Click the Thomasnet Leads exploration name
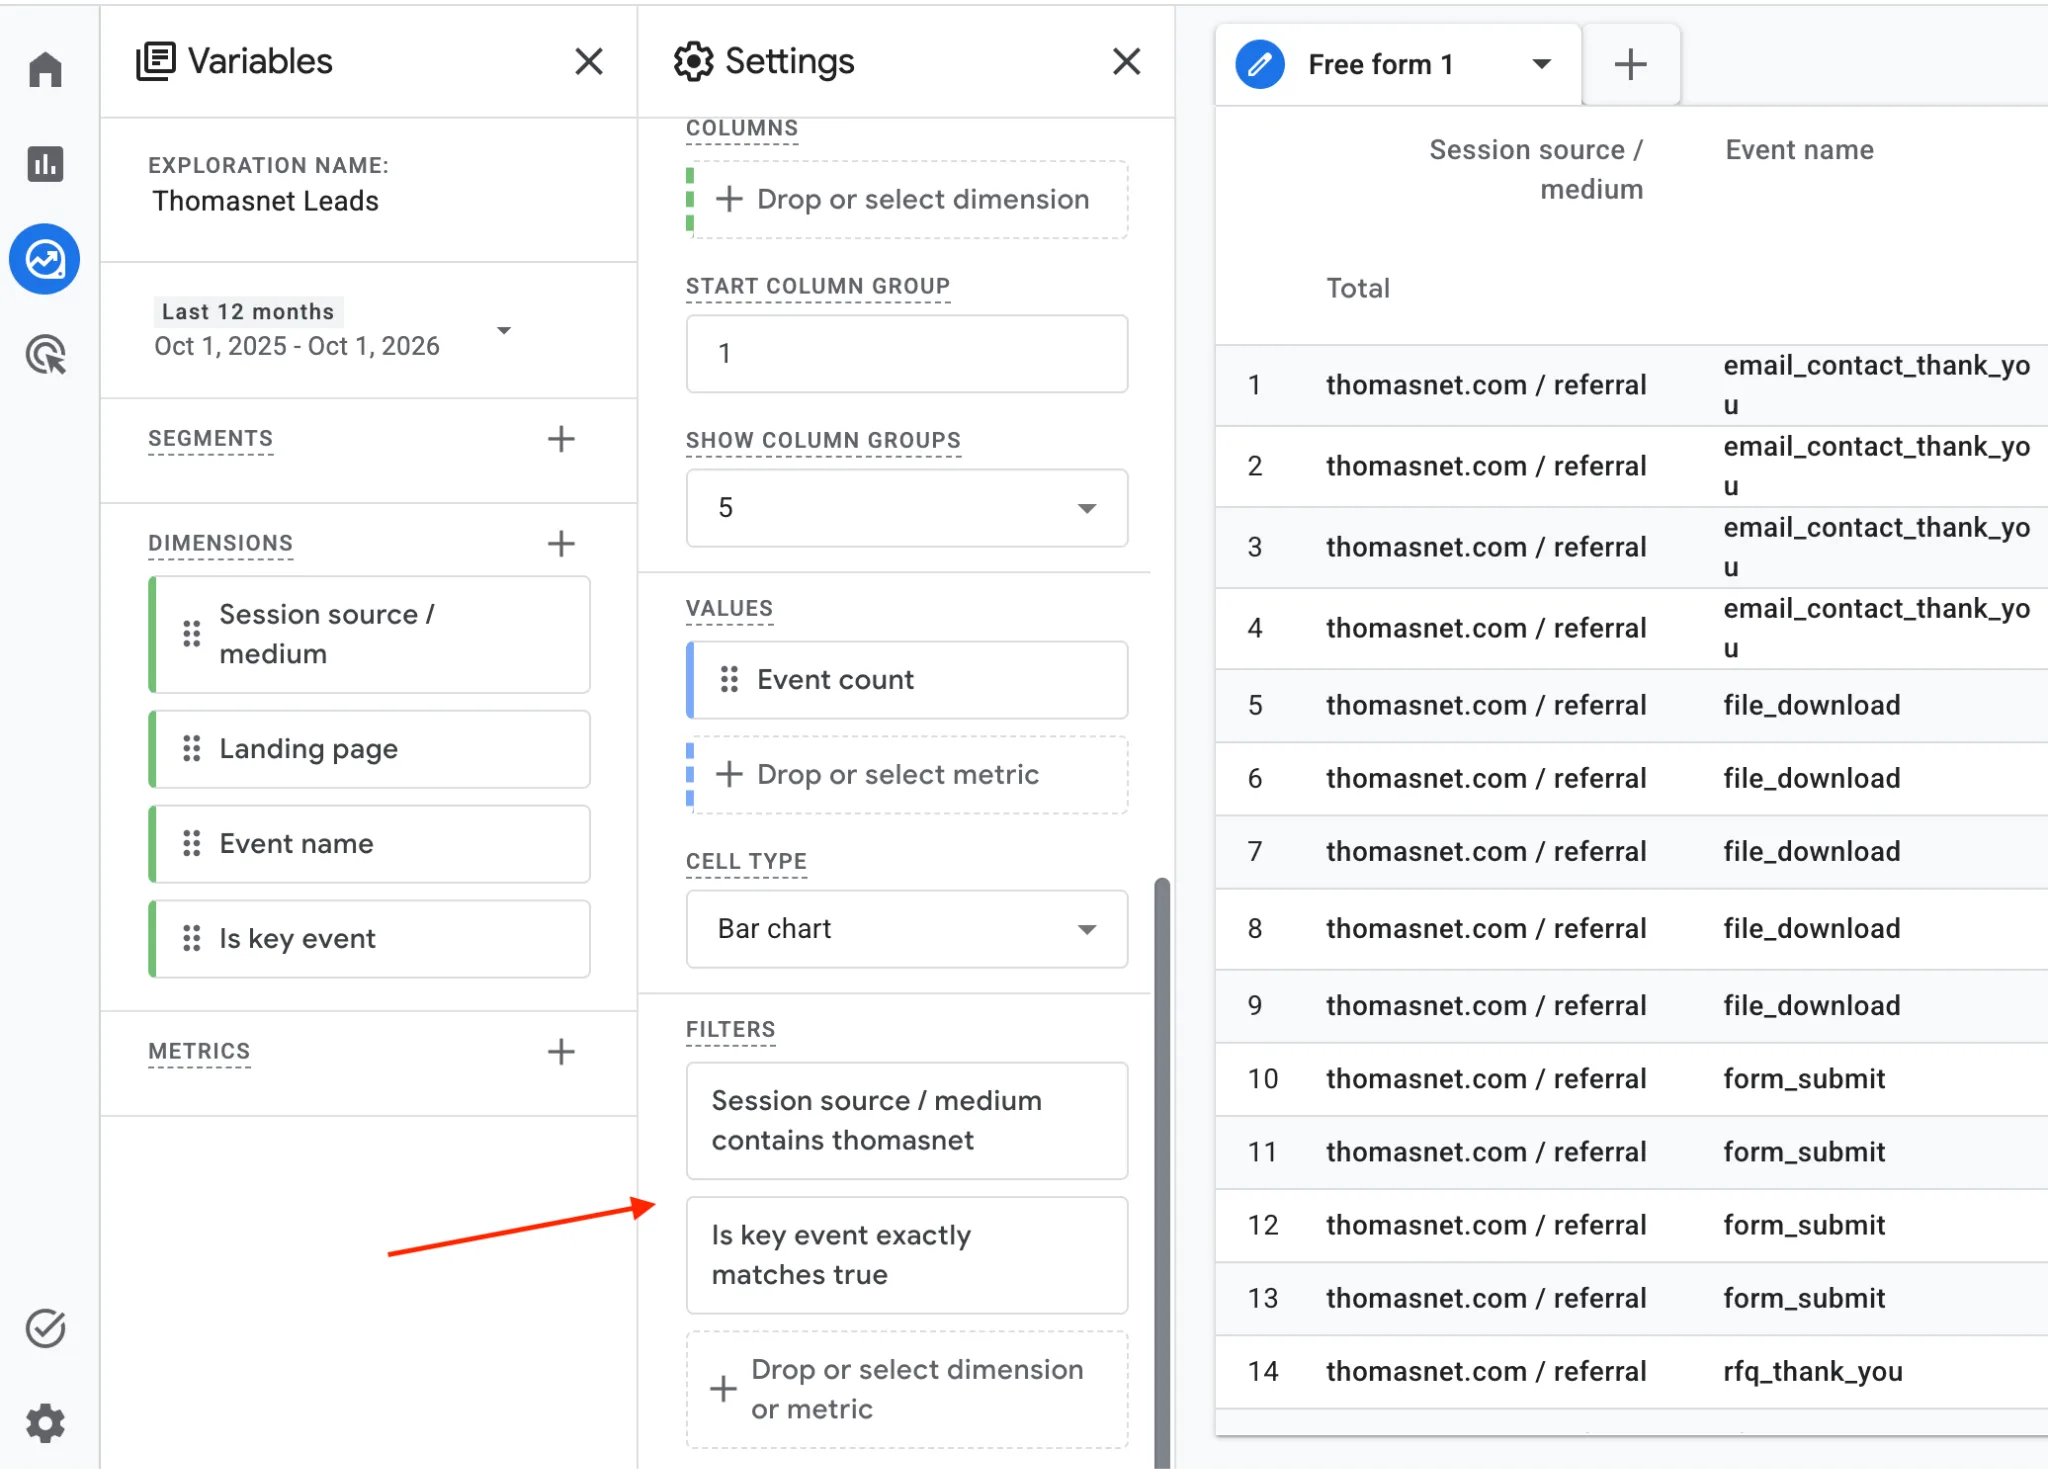Image resolution: width=2048 pixels, height=1469 pixels. (x=265, y=201)
